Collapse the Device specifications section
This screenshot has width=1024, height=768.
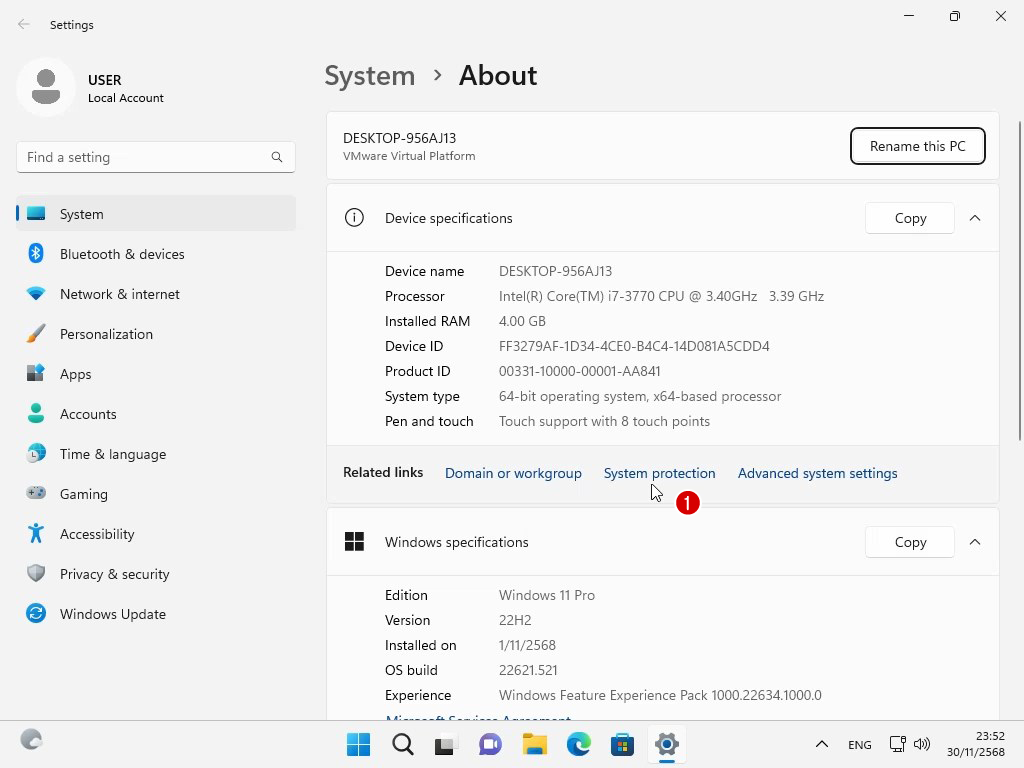coord(975,218)
